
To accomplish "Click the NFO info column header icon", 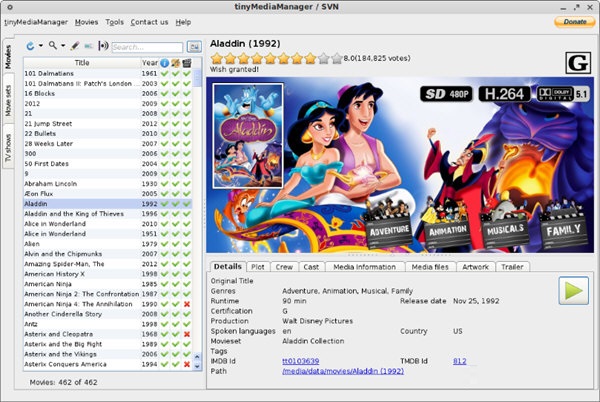I will 164,63.
